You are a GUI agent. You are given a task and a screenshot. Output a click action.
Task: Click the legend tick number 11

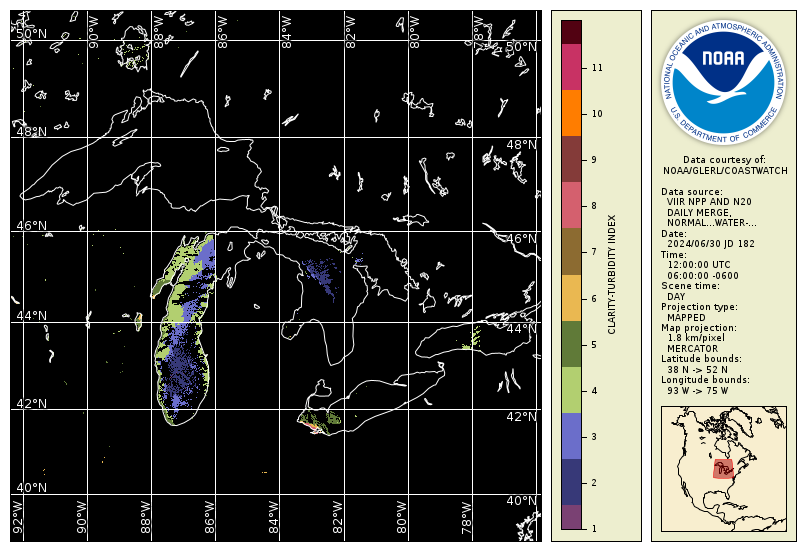597,68
